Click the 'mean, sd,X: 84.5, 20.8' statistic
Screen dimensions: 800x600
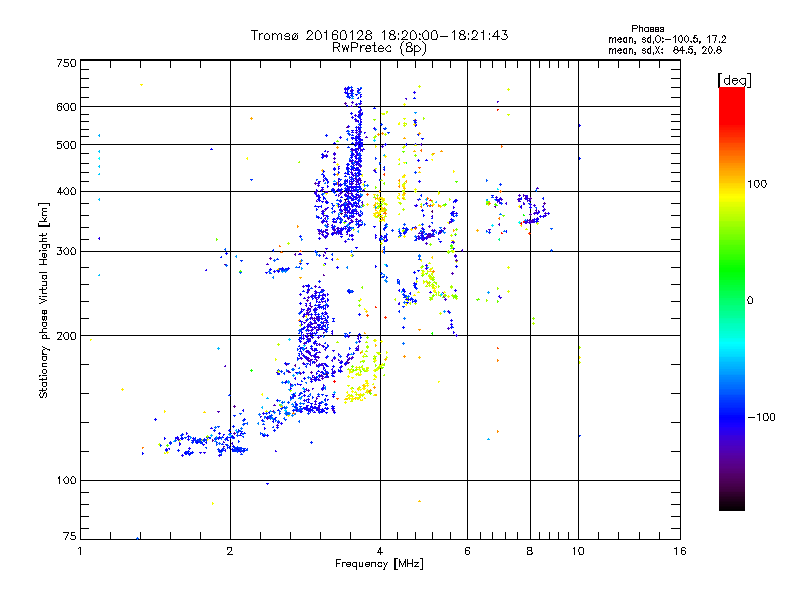point(665,50)
